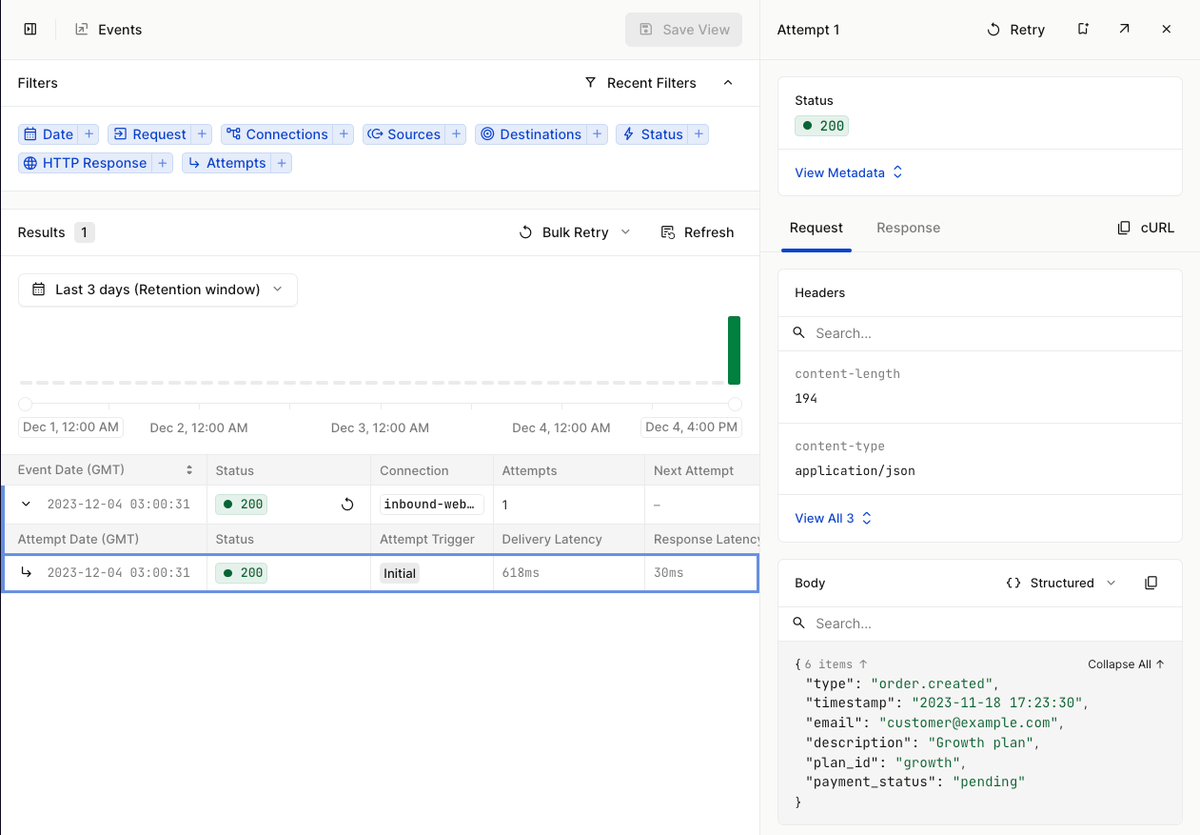Open the attempt in a new window
The width and height of the screenshot is (1200, 835).
point(1083,29)
